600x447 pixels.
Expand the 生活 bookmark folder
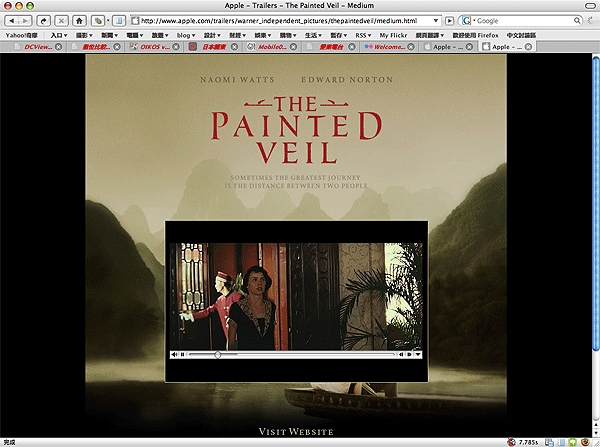point(313,35)
